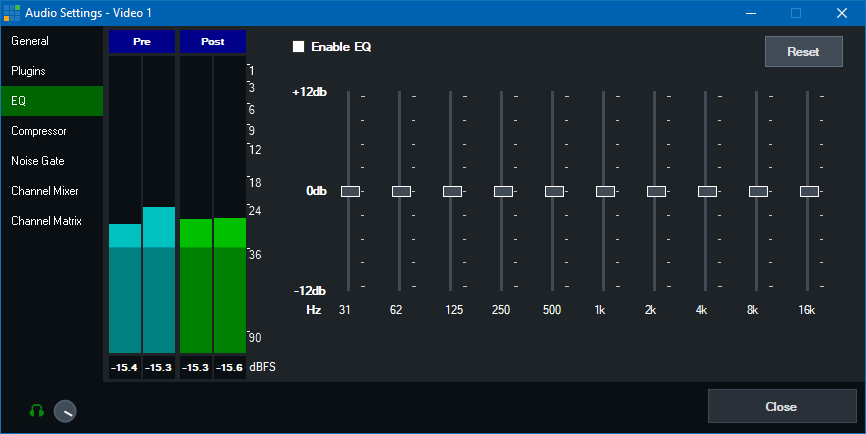The image size is (866, 434).
Task: Click the 4k band slider handle
Action: (707, 191)
